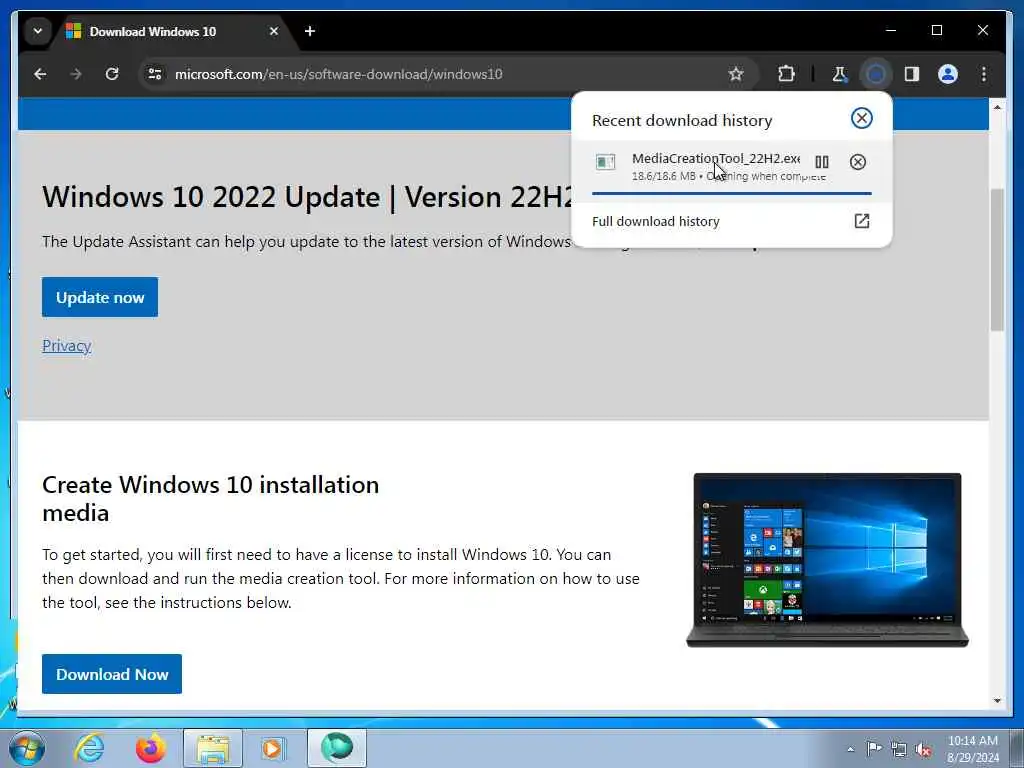Go back to the previous page
The height and width of the screenshot is (768, 1024).
[x=40, y=74]
